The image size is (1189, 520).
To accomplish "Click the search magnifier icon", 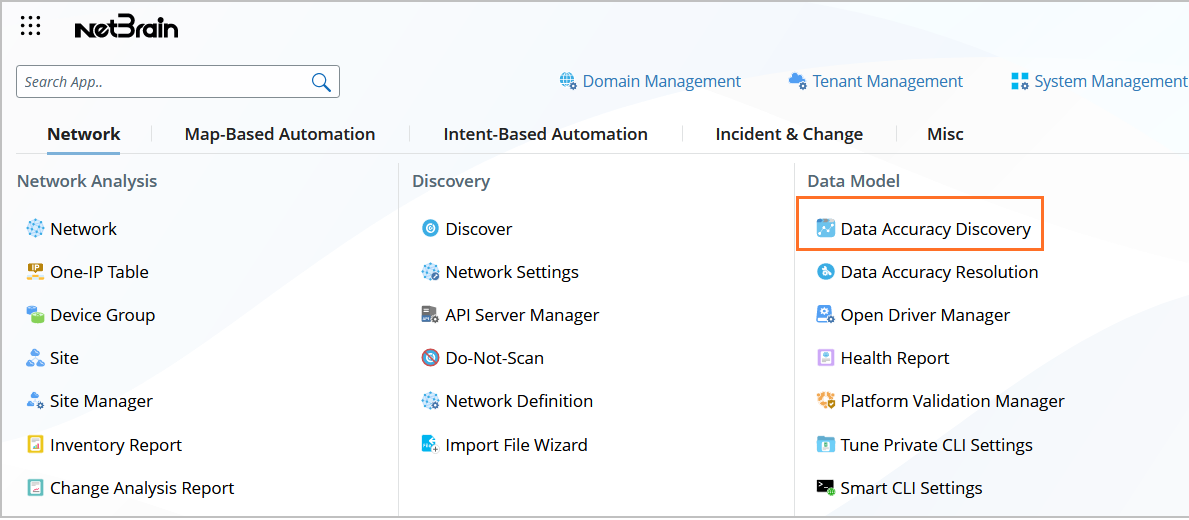I will pyautogui.click(x=321, y=82).
